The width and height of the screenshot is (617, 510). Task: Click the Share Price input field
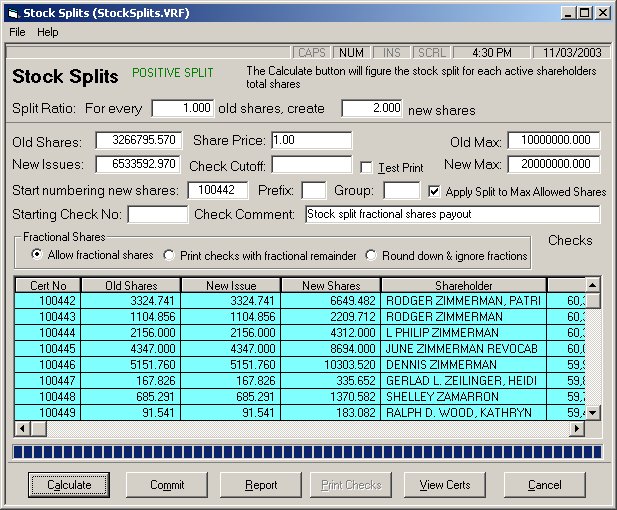click(x=311, y=140)
